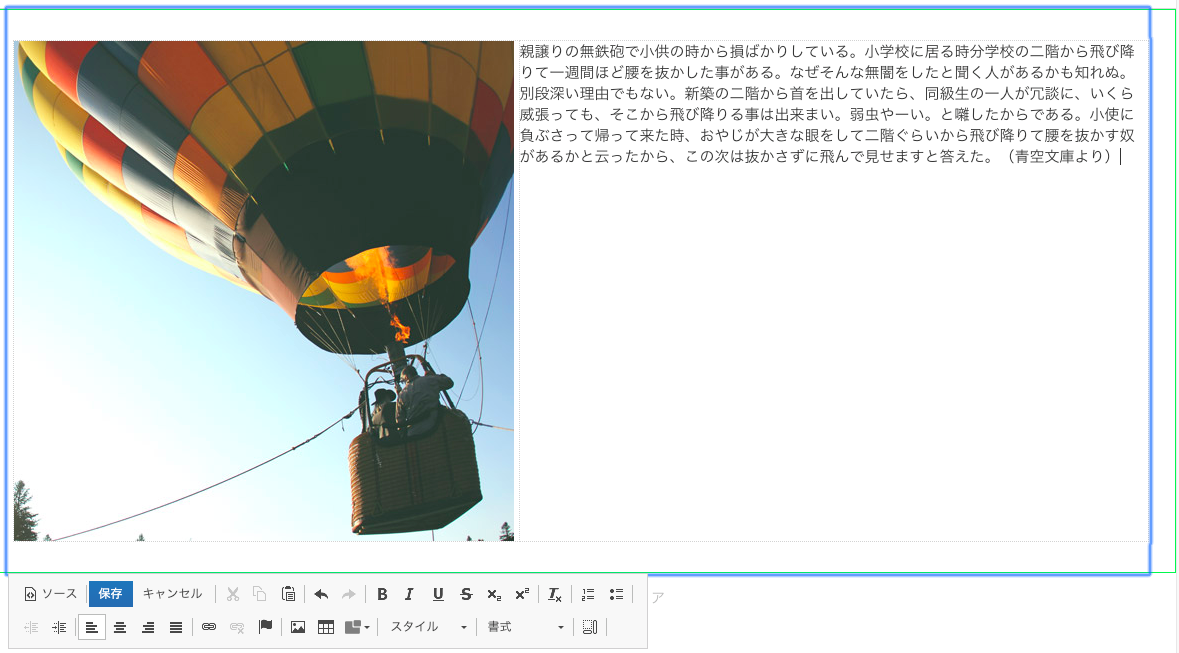Viewport: 1179px width, 653px height.
Task: Click the undo arrow
Action: pyautogui.click(x=321, y=594)
